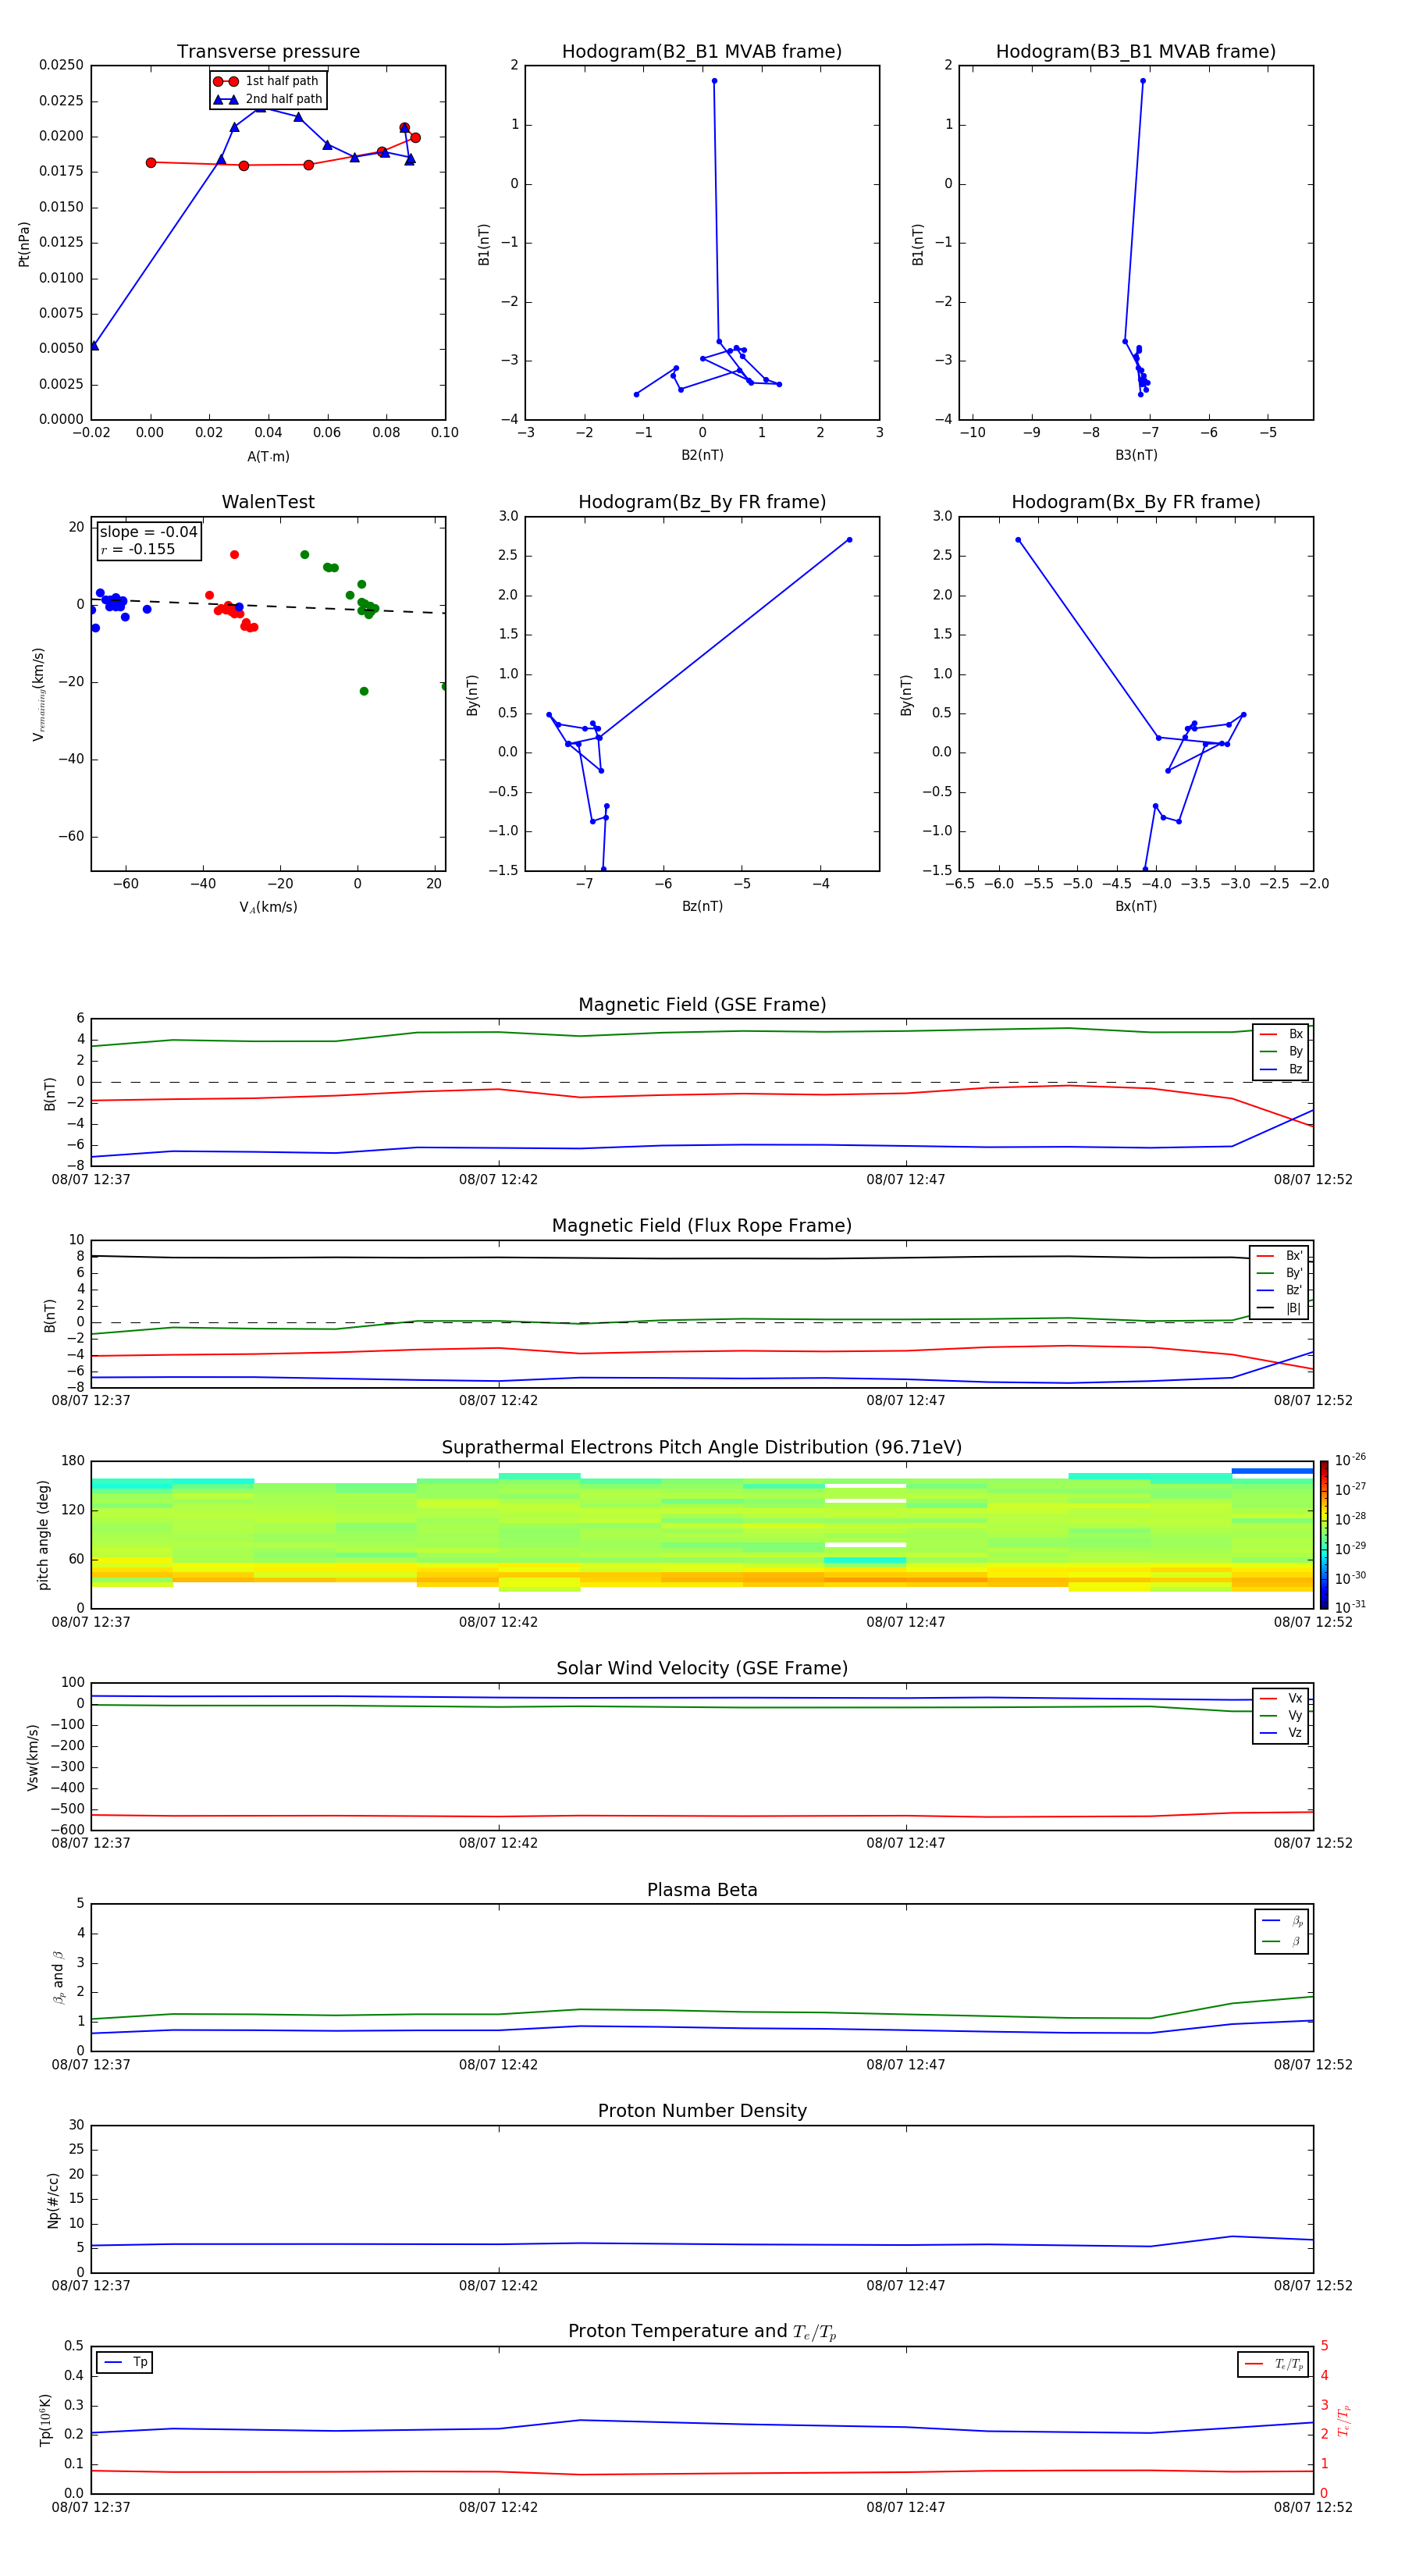Image resolution: width=1405 pixels, height=2576 pixels.
Task: Click the 'slope = -0.04' annotation
Action: [x=148, y=532]
